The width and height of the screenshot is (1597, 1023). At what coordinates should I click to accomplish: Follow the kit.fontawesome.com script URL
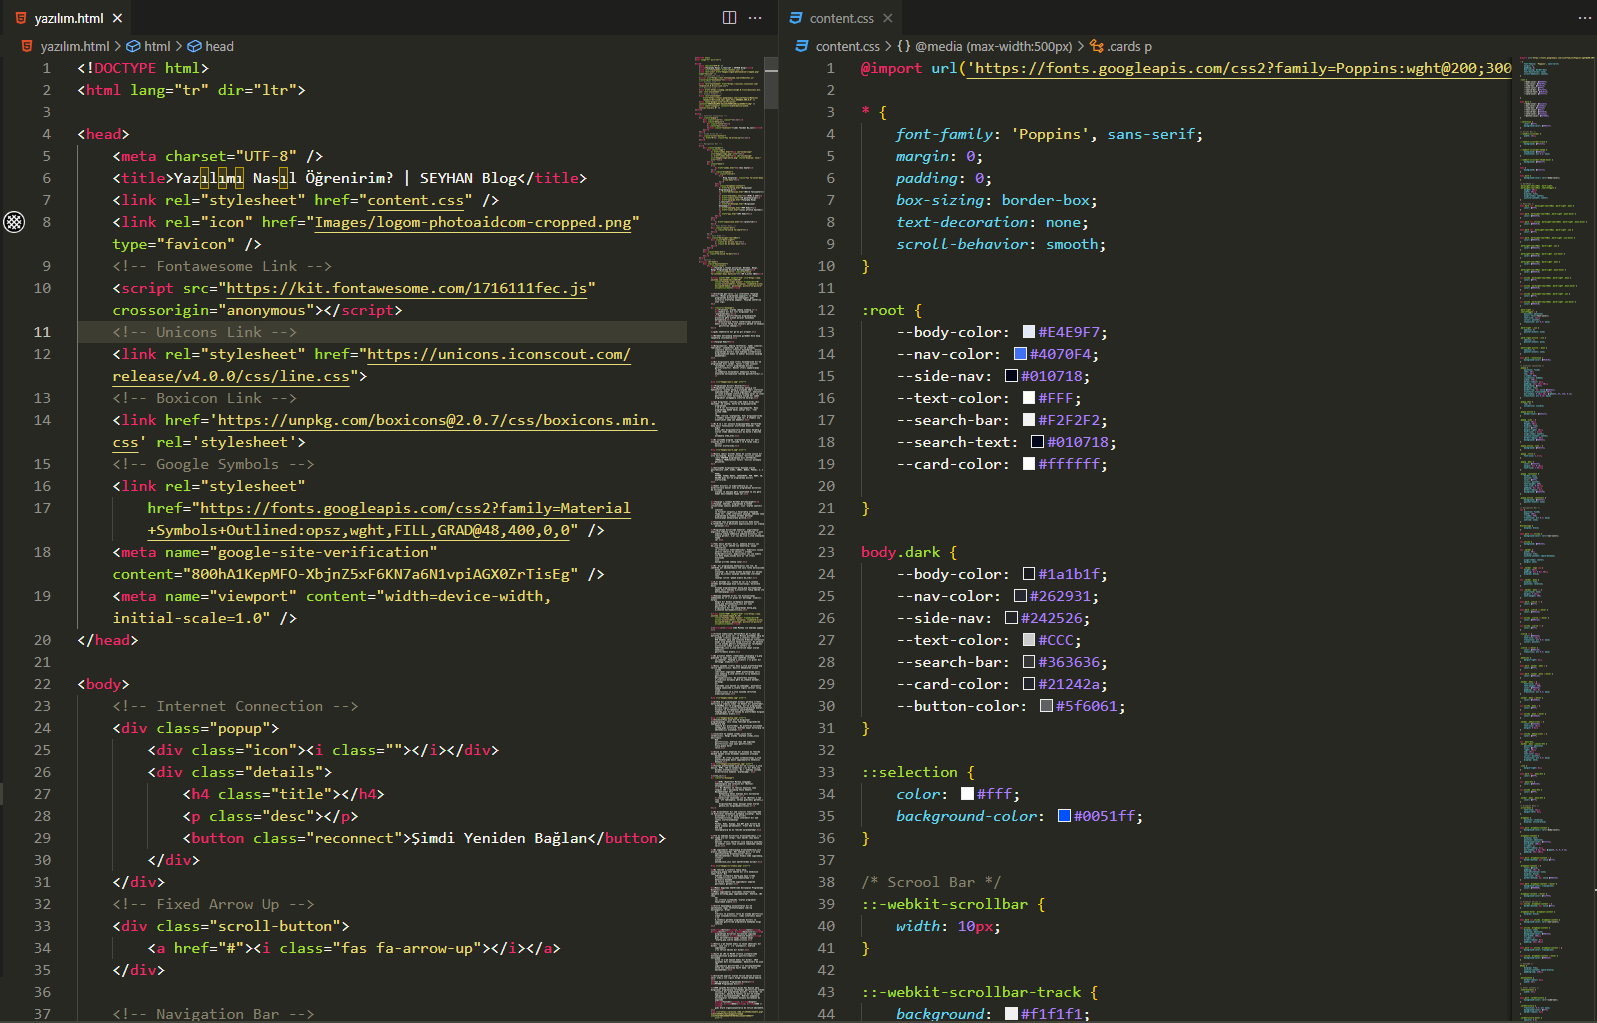[406, 288]
